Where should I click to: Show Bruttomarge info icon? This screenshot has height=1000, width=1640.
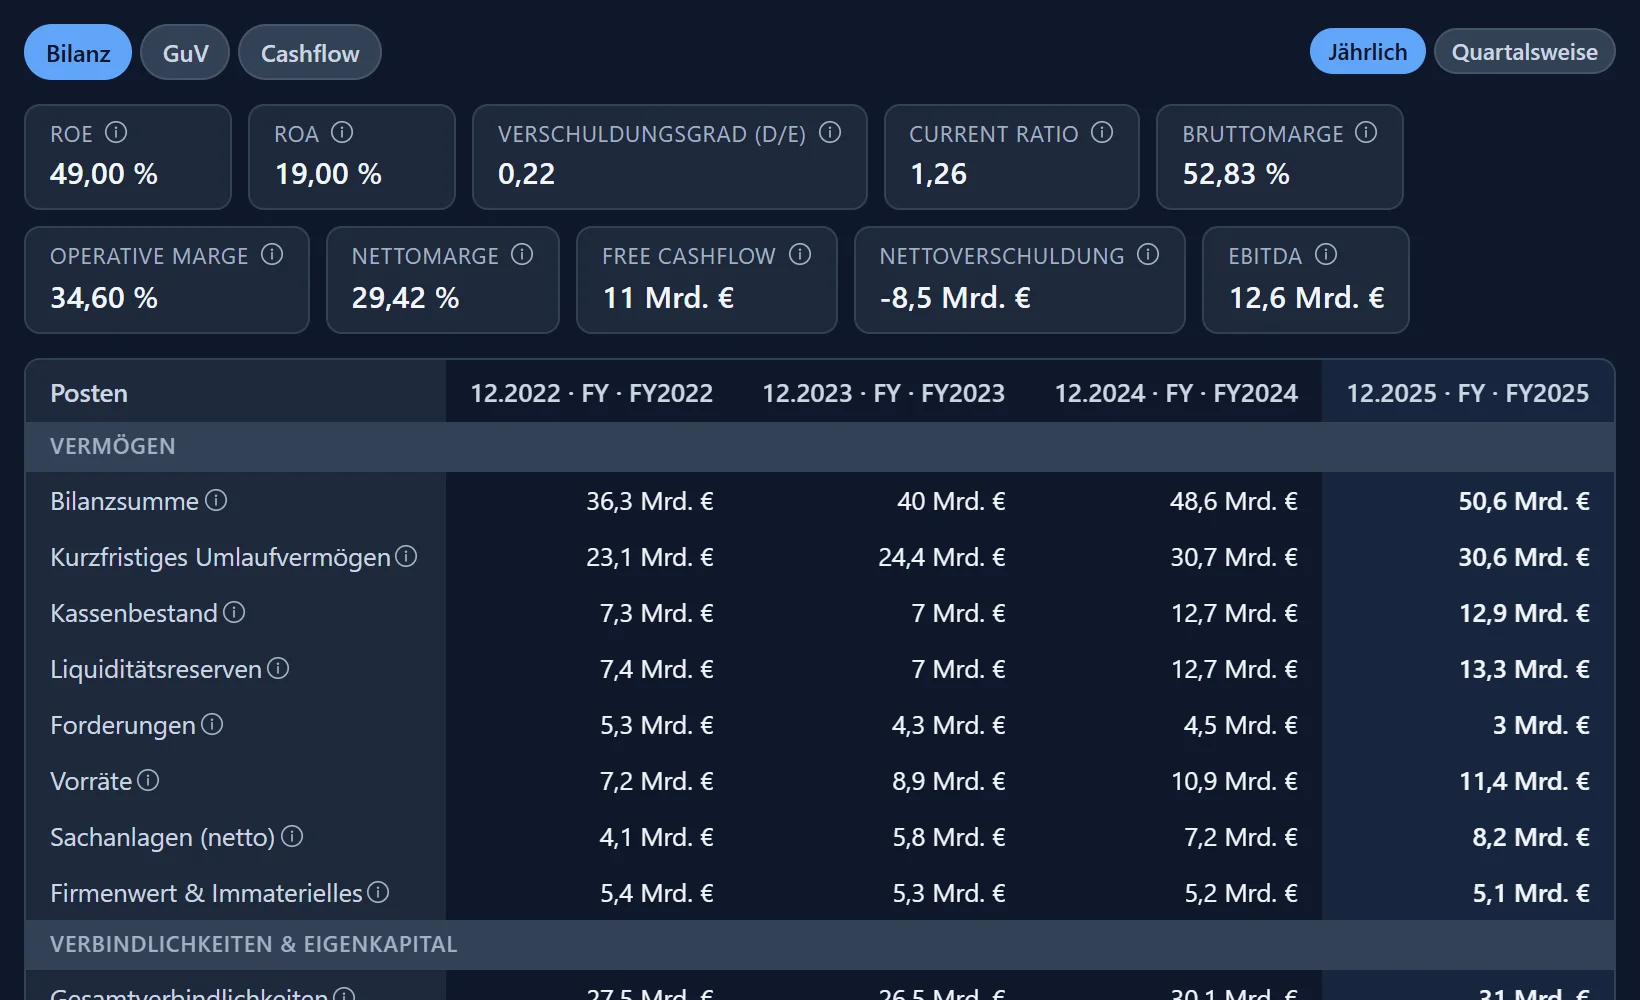click(1366, 132)
